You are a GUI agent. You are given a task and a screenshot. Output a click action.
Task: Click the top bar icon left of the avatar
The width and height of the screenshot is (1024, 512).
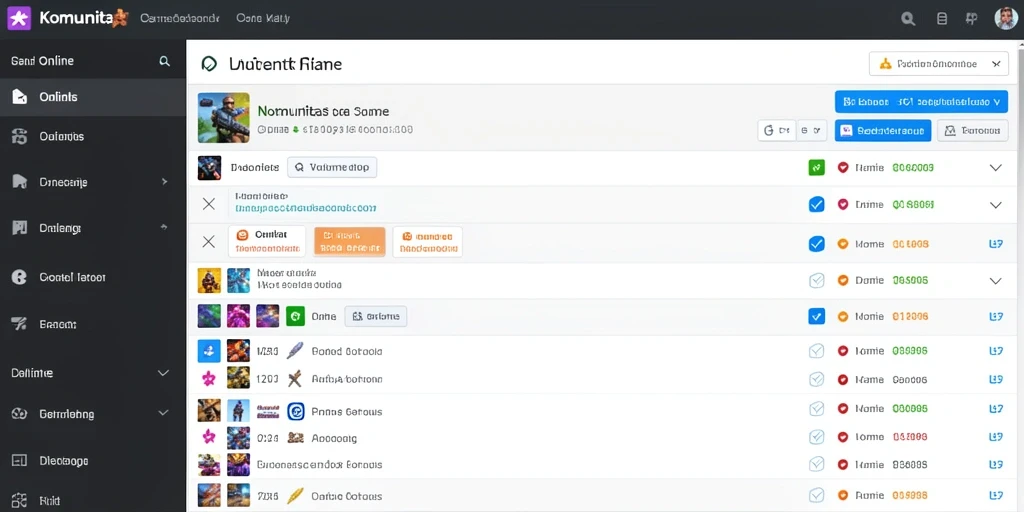pos(972,19)
